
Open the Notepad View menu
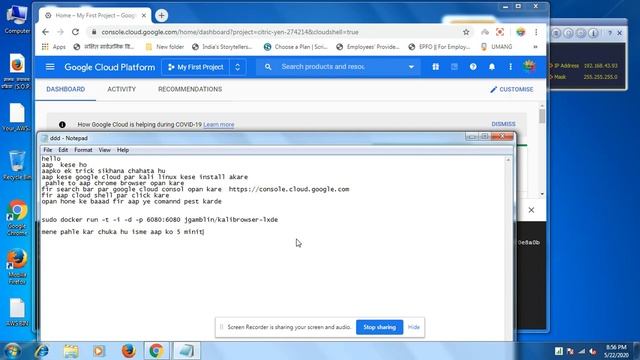point(104,150)
